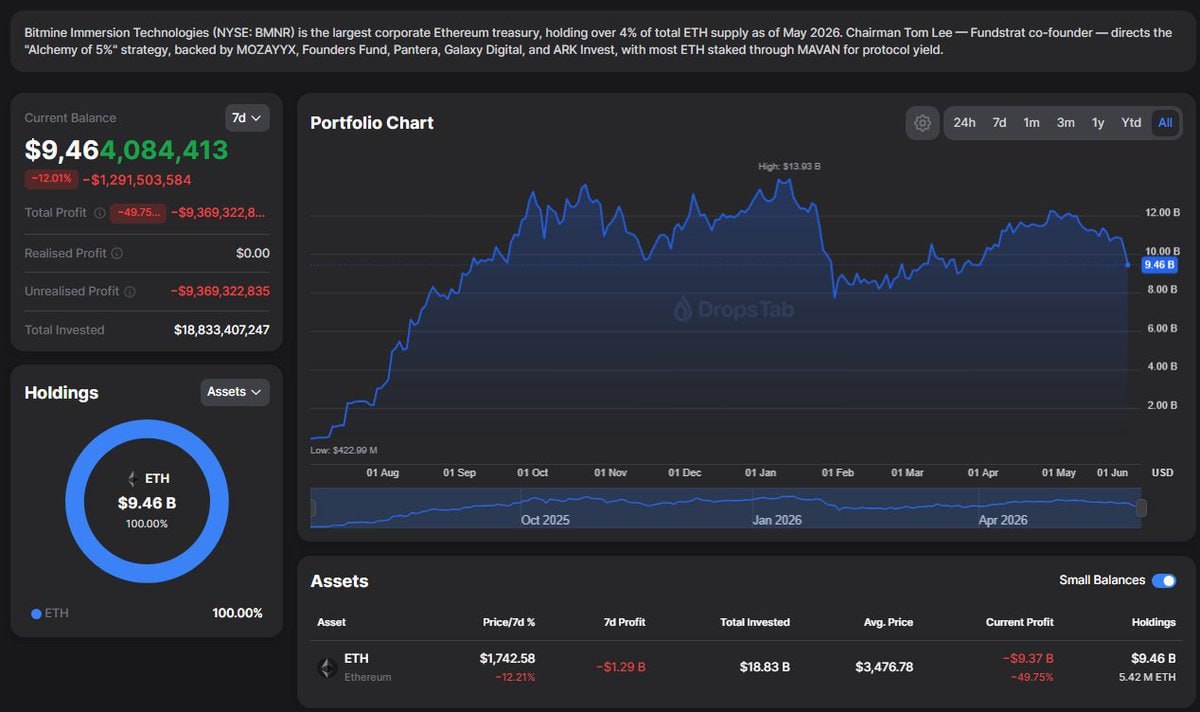
Task: Click the 01 Jan date axis label
Action: click(761, 472)
